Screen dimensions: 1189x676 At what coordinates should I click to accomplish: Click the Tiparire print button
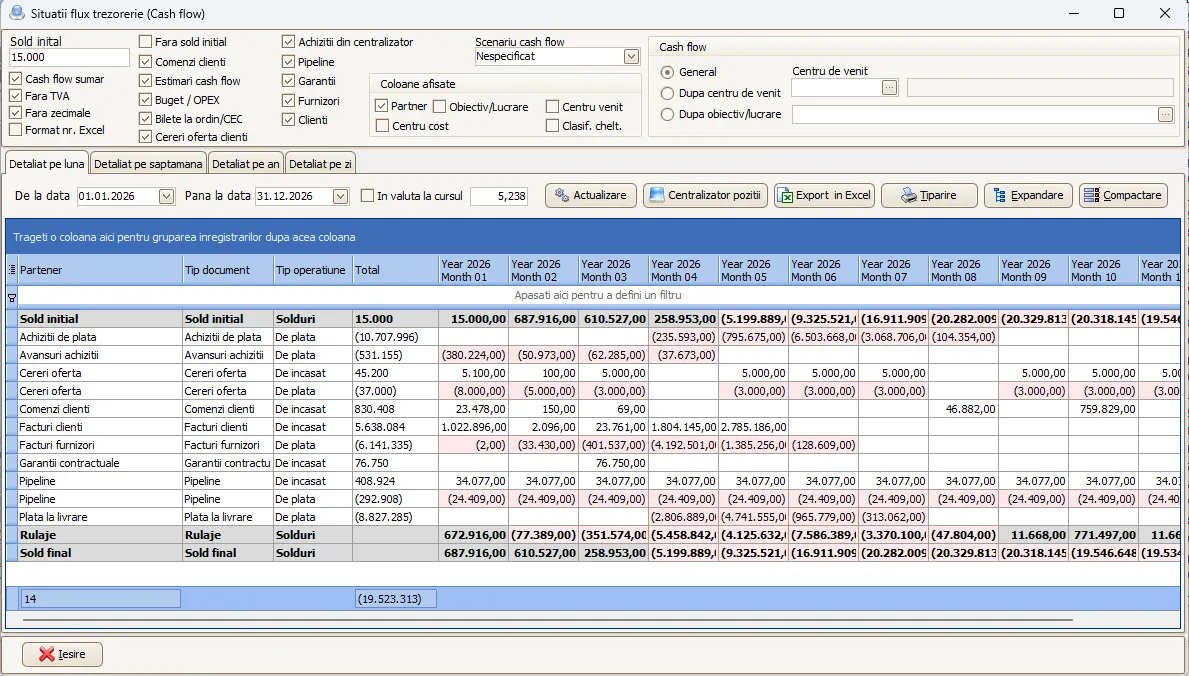[x=929, y=195]
